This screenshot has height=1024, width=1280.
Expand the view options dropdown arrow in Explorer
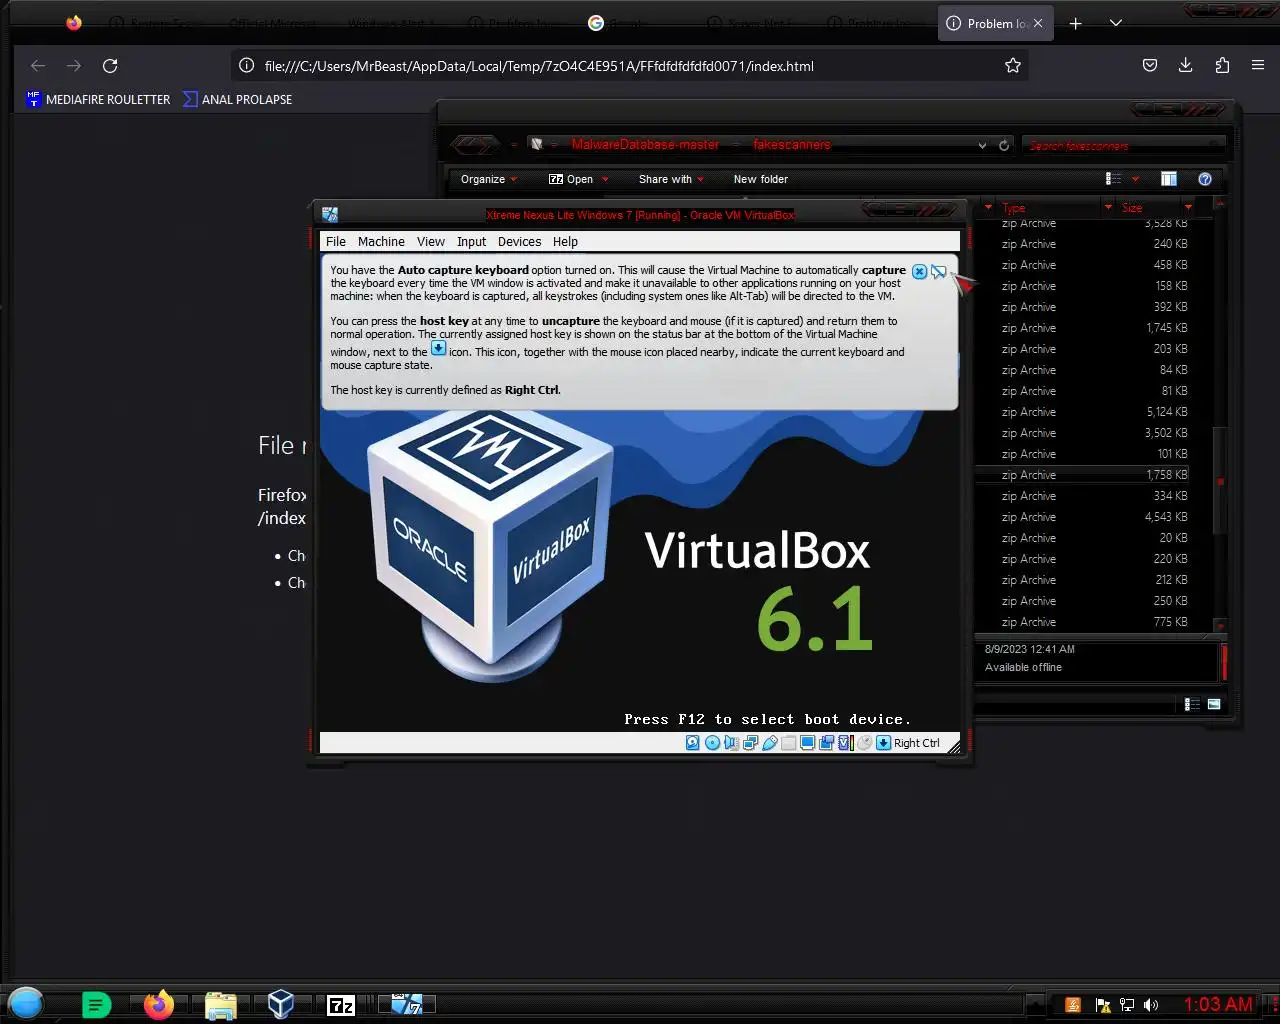(x=1135, y=180)
